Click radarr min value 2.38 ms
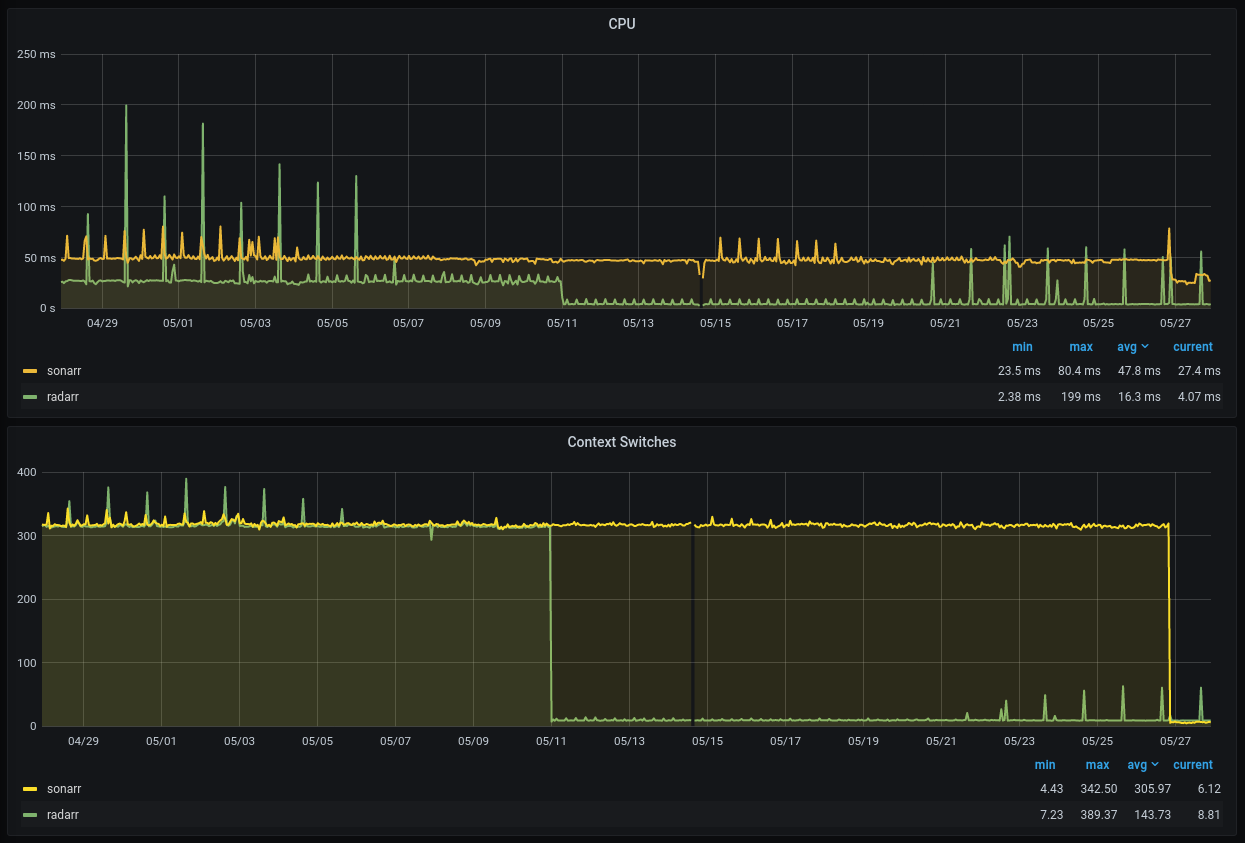 coord(1019,397)
